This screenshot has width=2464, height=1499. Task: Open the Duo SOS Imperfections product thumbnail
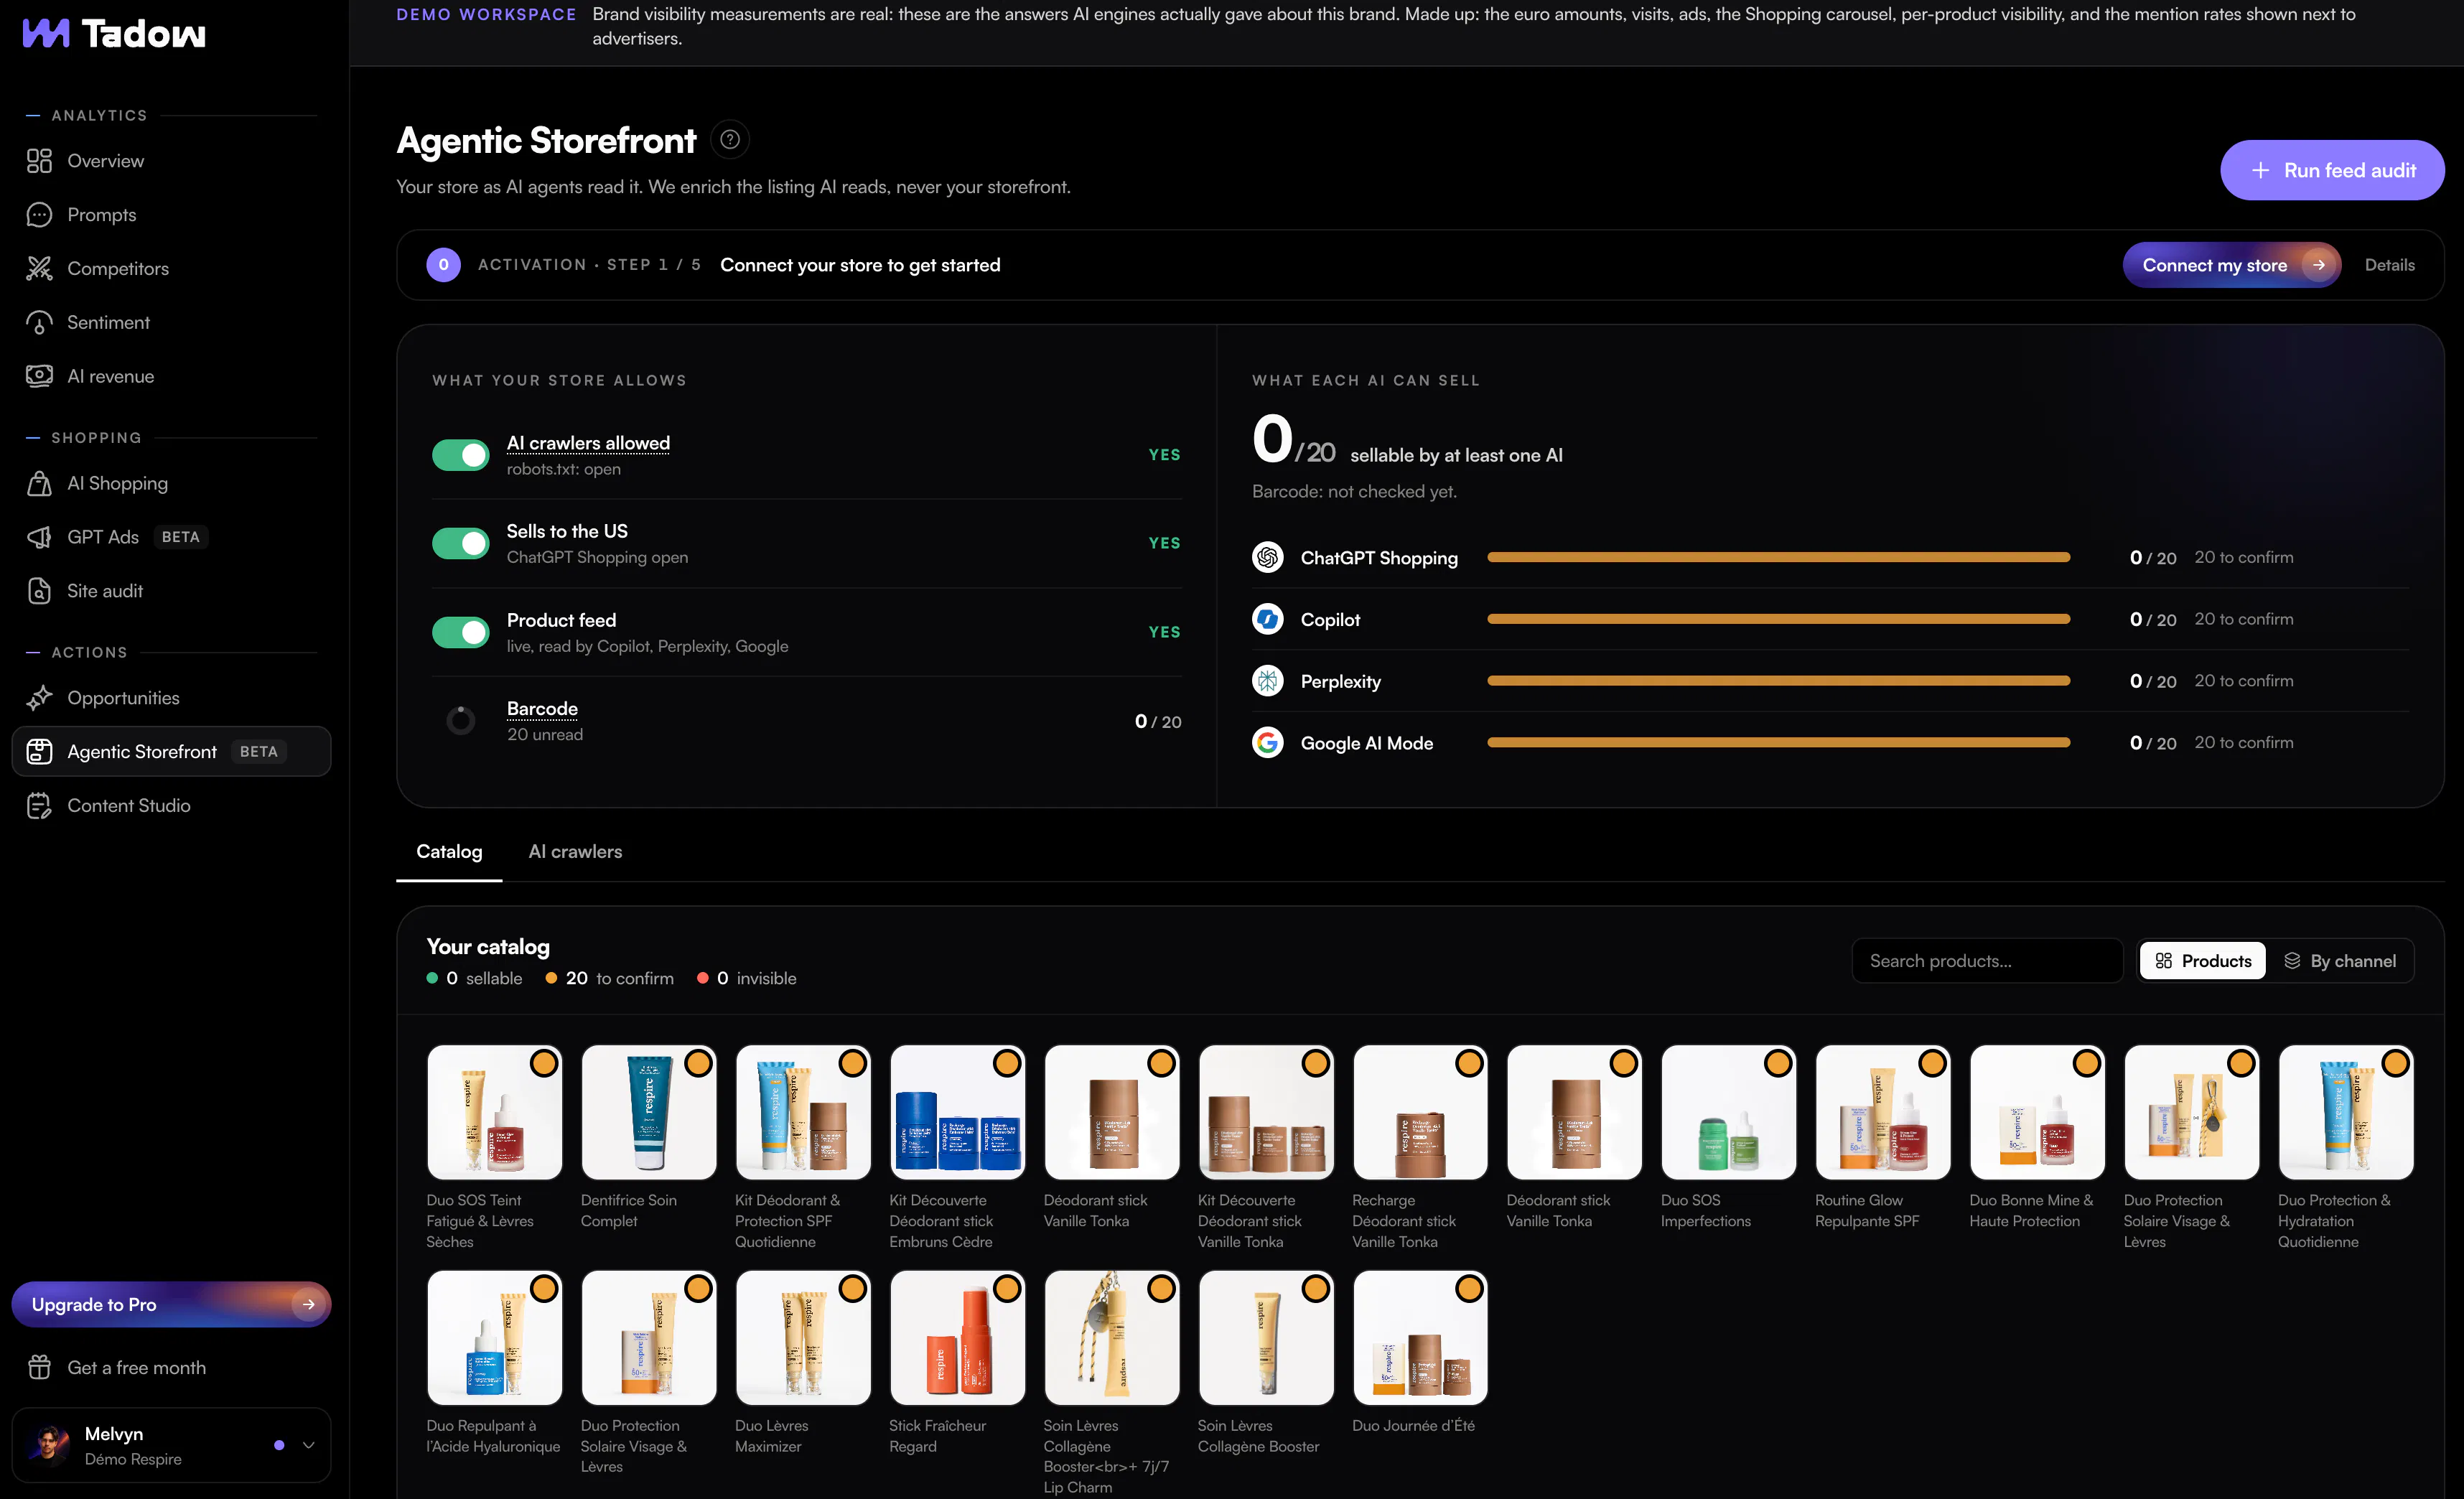tap(1729, 1113)
